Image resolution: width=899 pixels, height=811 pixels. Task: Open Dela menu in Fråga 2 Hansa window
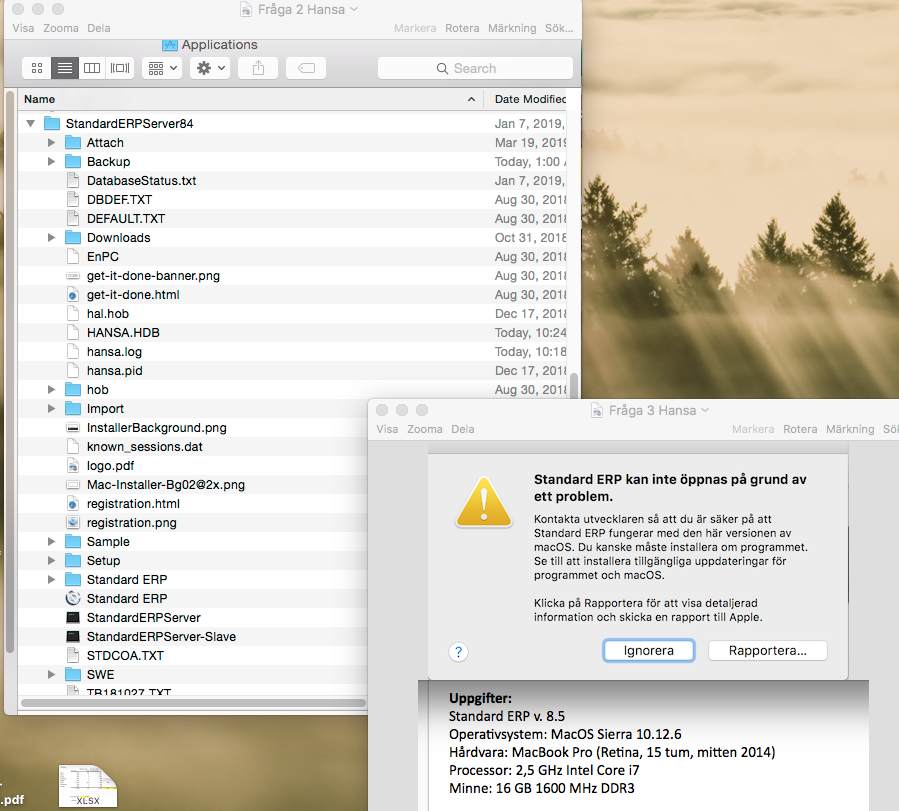point(99,28)
